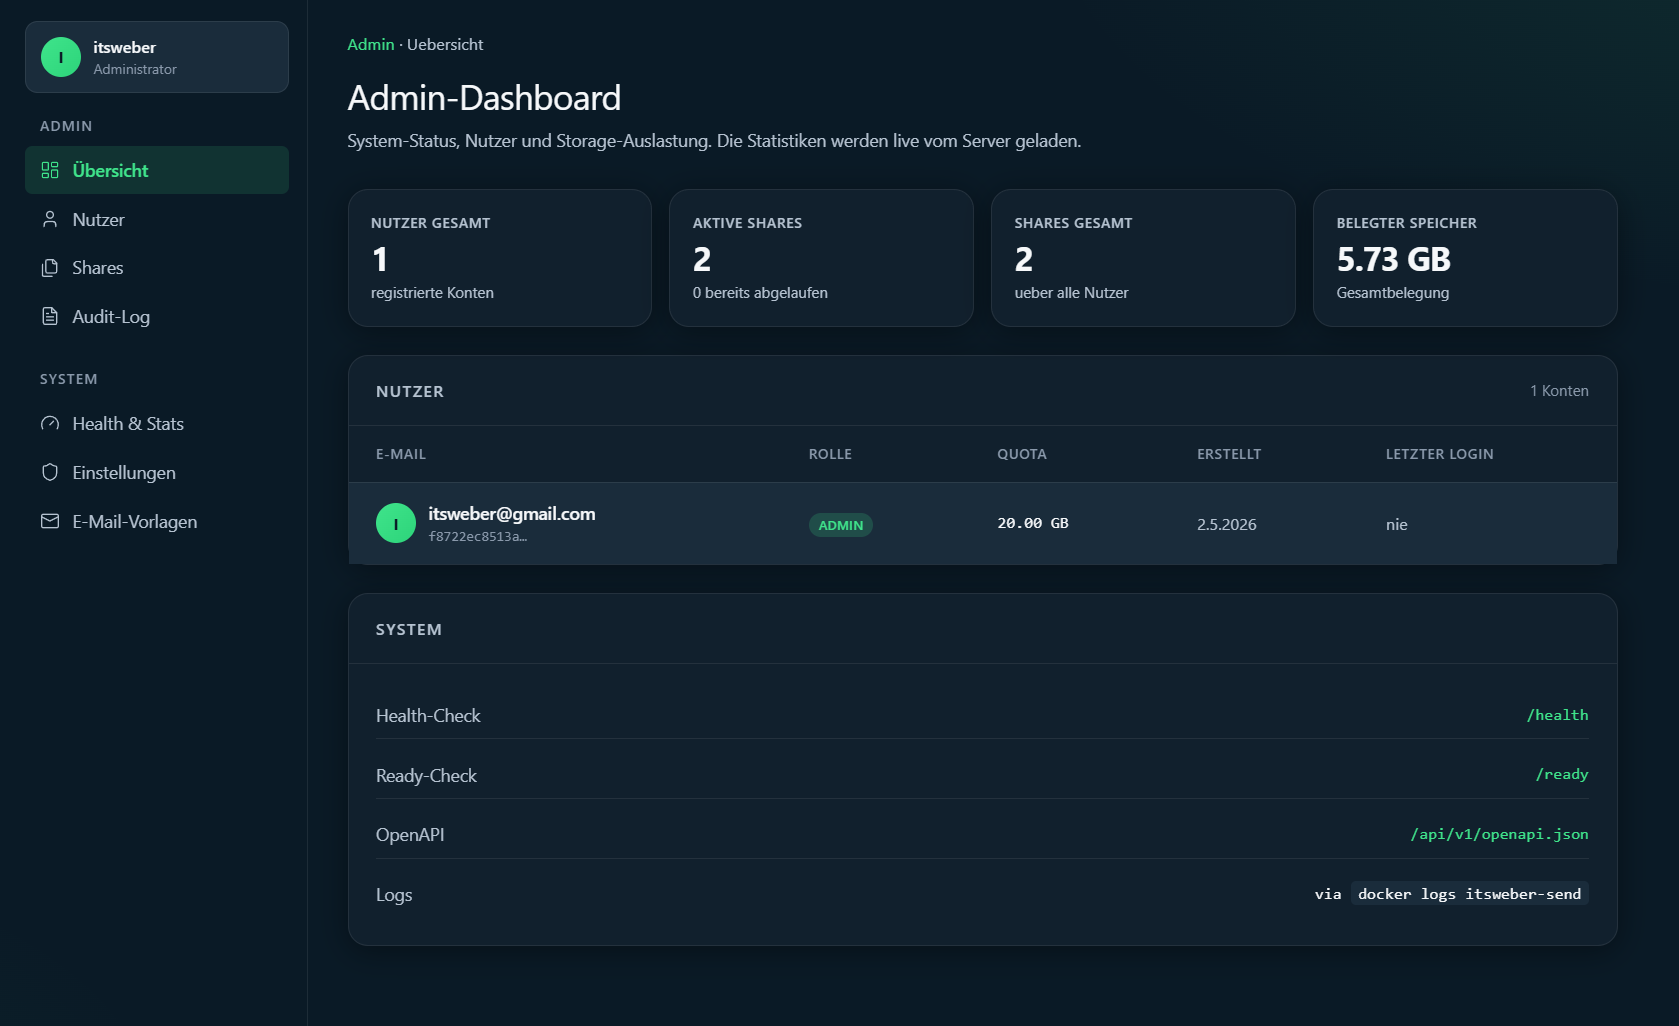Click the 'Gesamtbelegung' caption
This screenshot has height=1026, width=1679.
click(x=1393, y=293)
